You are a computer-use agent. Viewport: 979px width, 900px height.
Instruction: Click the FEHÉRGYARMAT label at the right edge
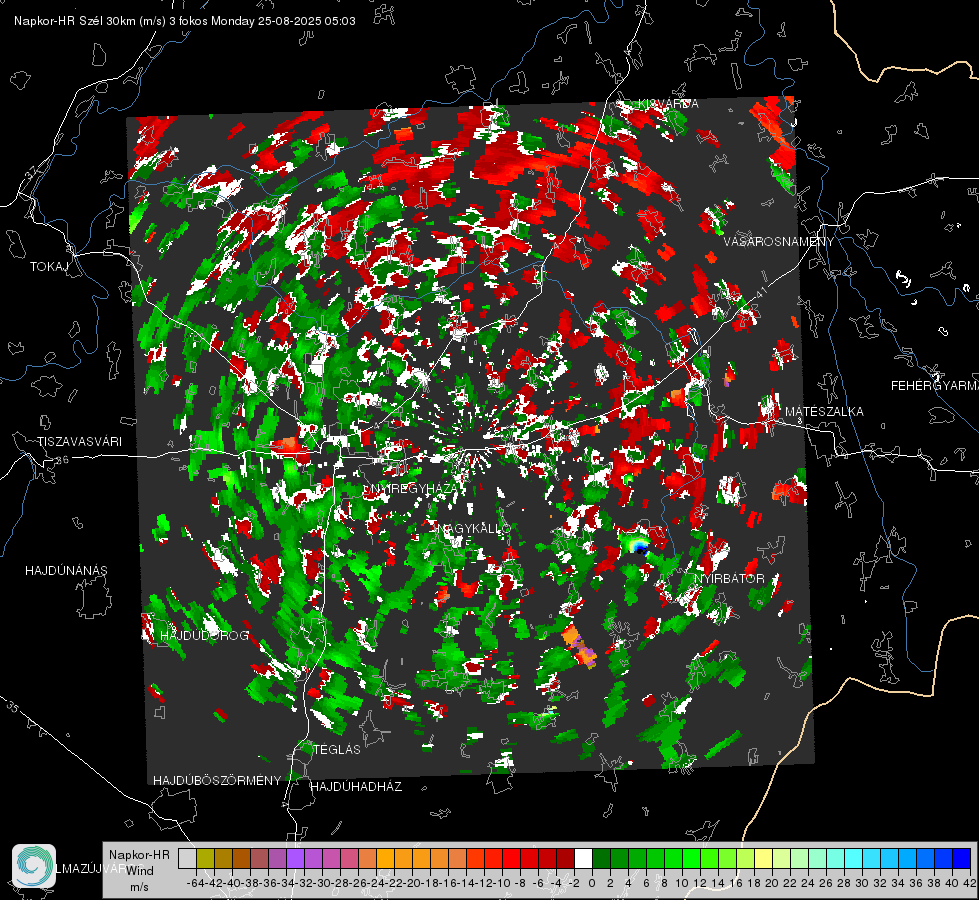click(x=935, y=386)
